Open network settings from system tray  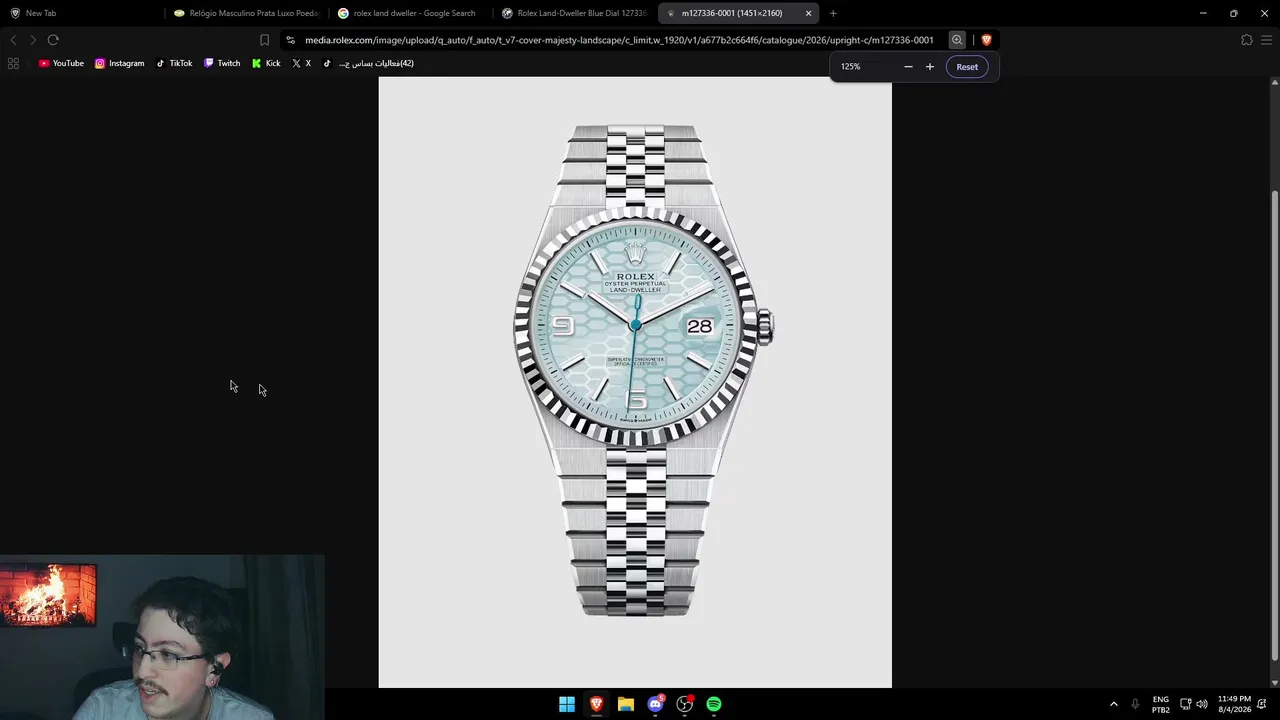coord(1185,704)
